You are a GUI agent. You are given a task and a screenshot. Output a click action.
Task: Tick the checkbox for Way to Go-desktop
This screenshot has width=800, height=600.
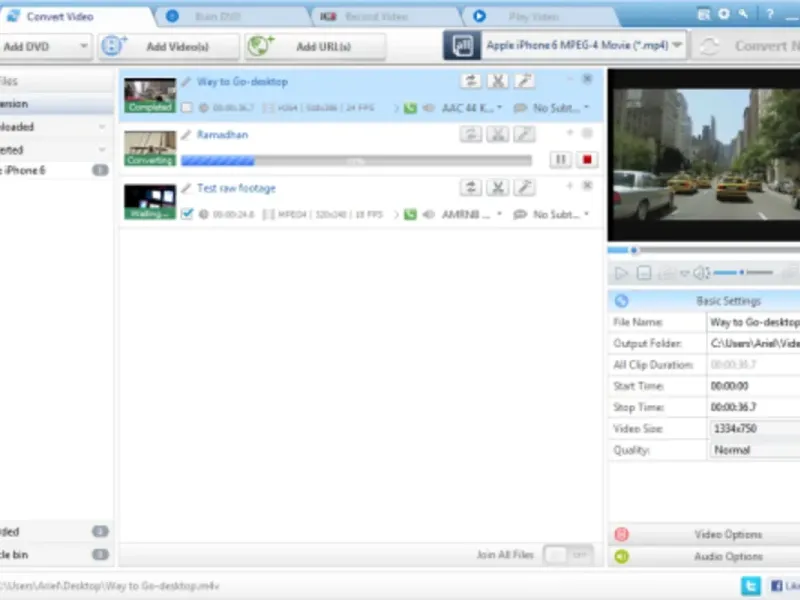point(187,108)
